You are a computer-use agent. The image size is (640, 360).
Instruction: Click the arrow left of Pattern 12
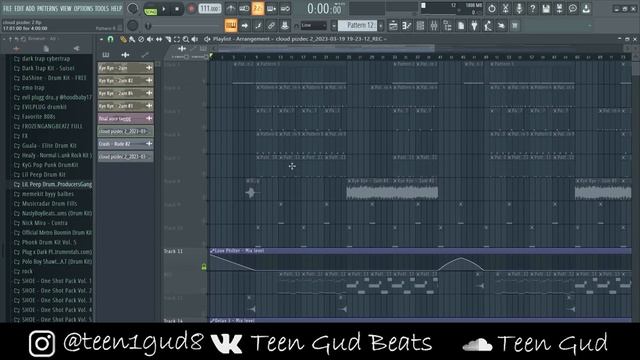(x=334, y=26)
